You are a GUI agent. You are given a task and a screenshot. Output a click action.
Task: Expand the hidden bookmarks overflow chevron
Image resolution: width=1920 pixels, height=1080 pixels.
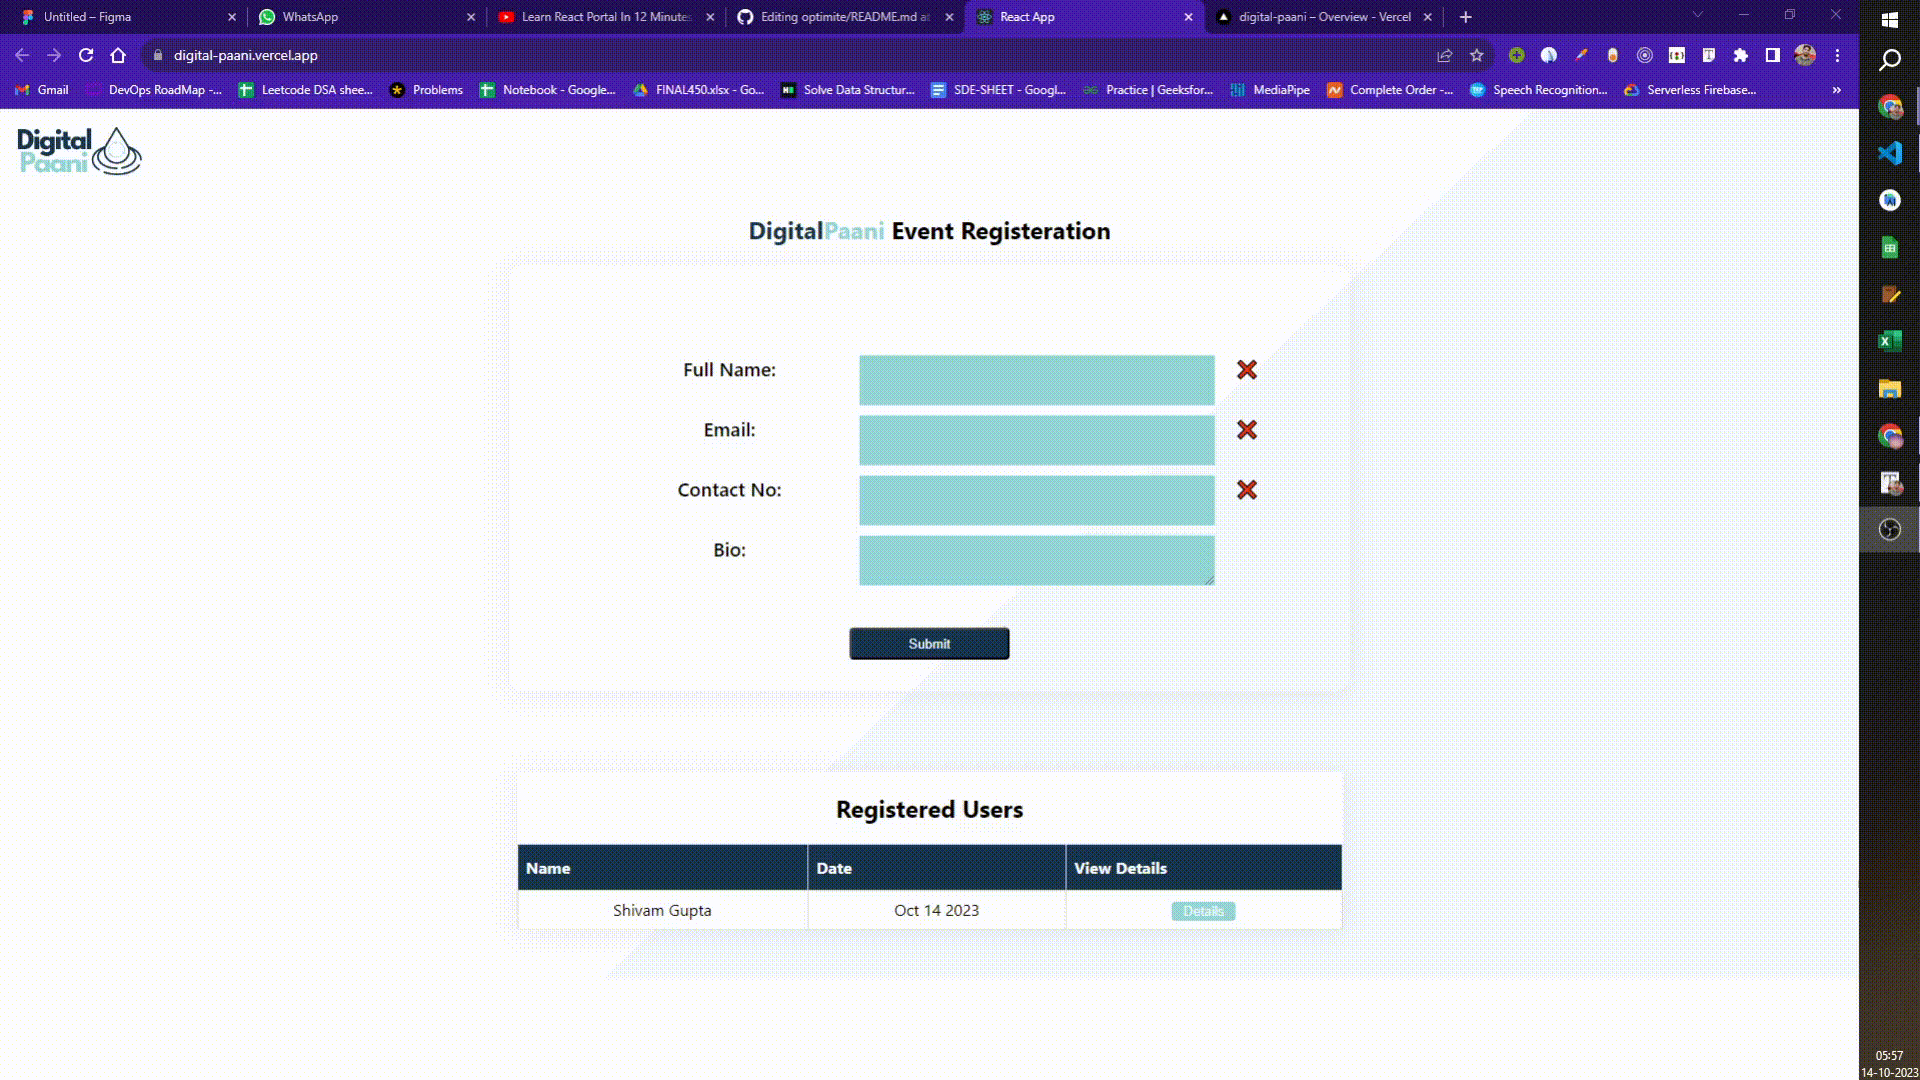(1836, 90)
